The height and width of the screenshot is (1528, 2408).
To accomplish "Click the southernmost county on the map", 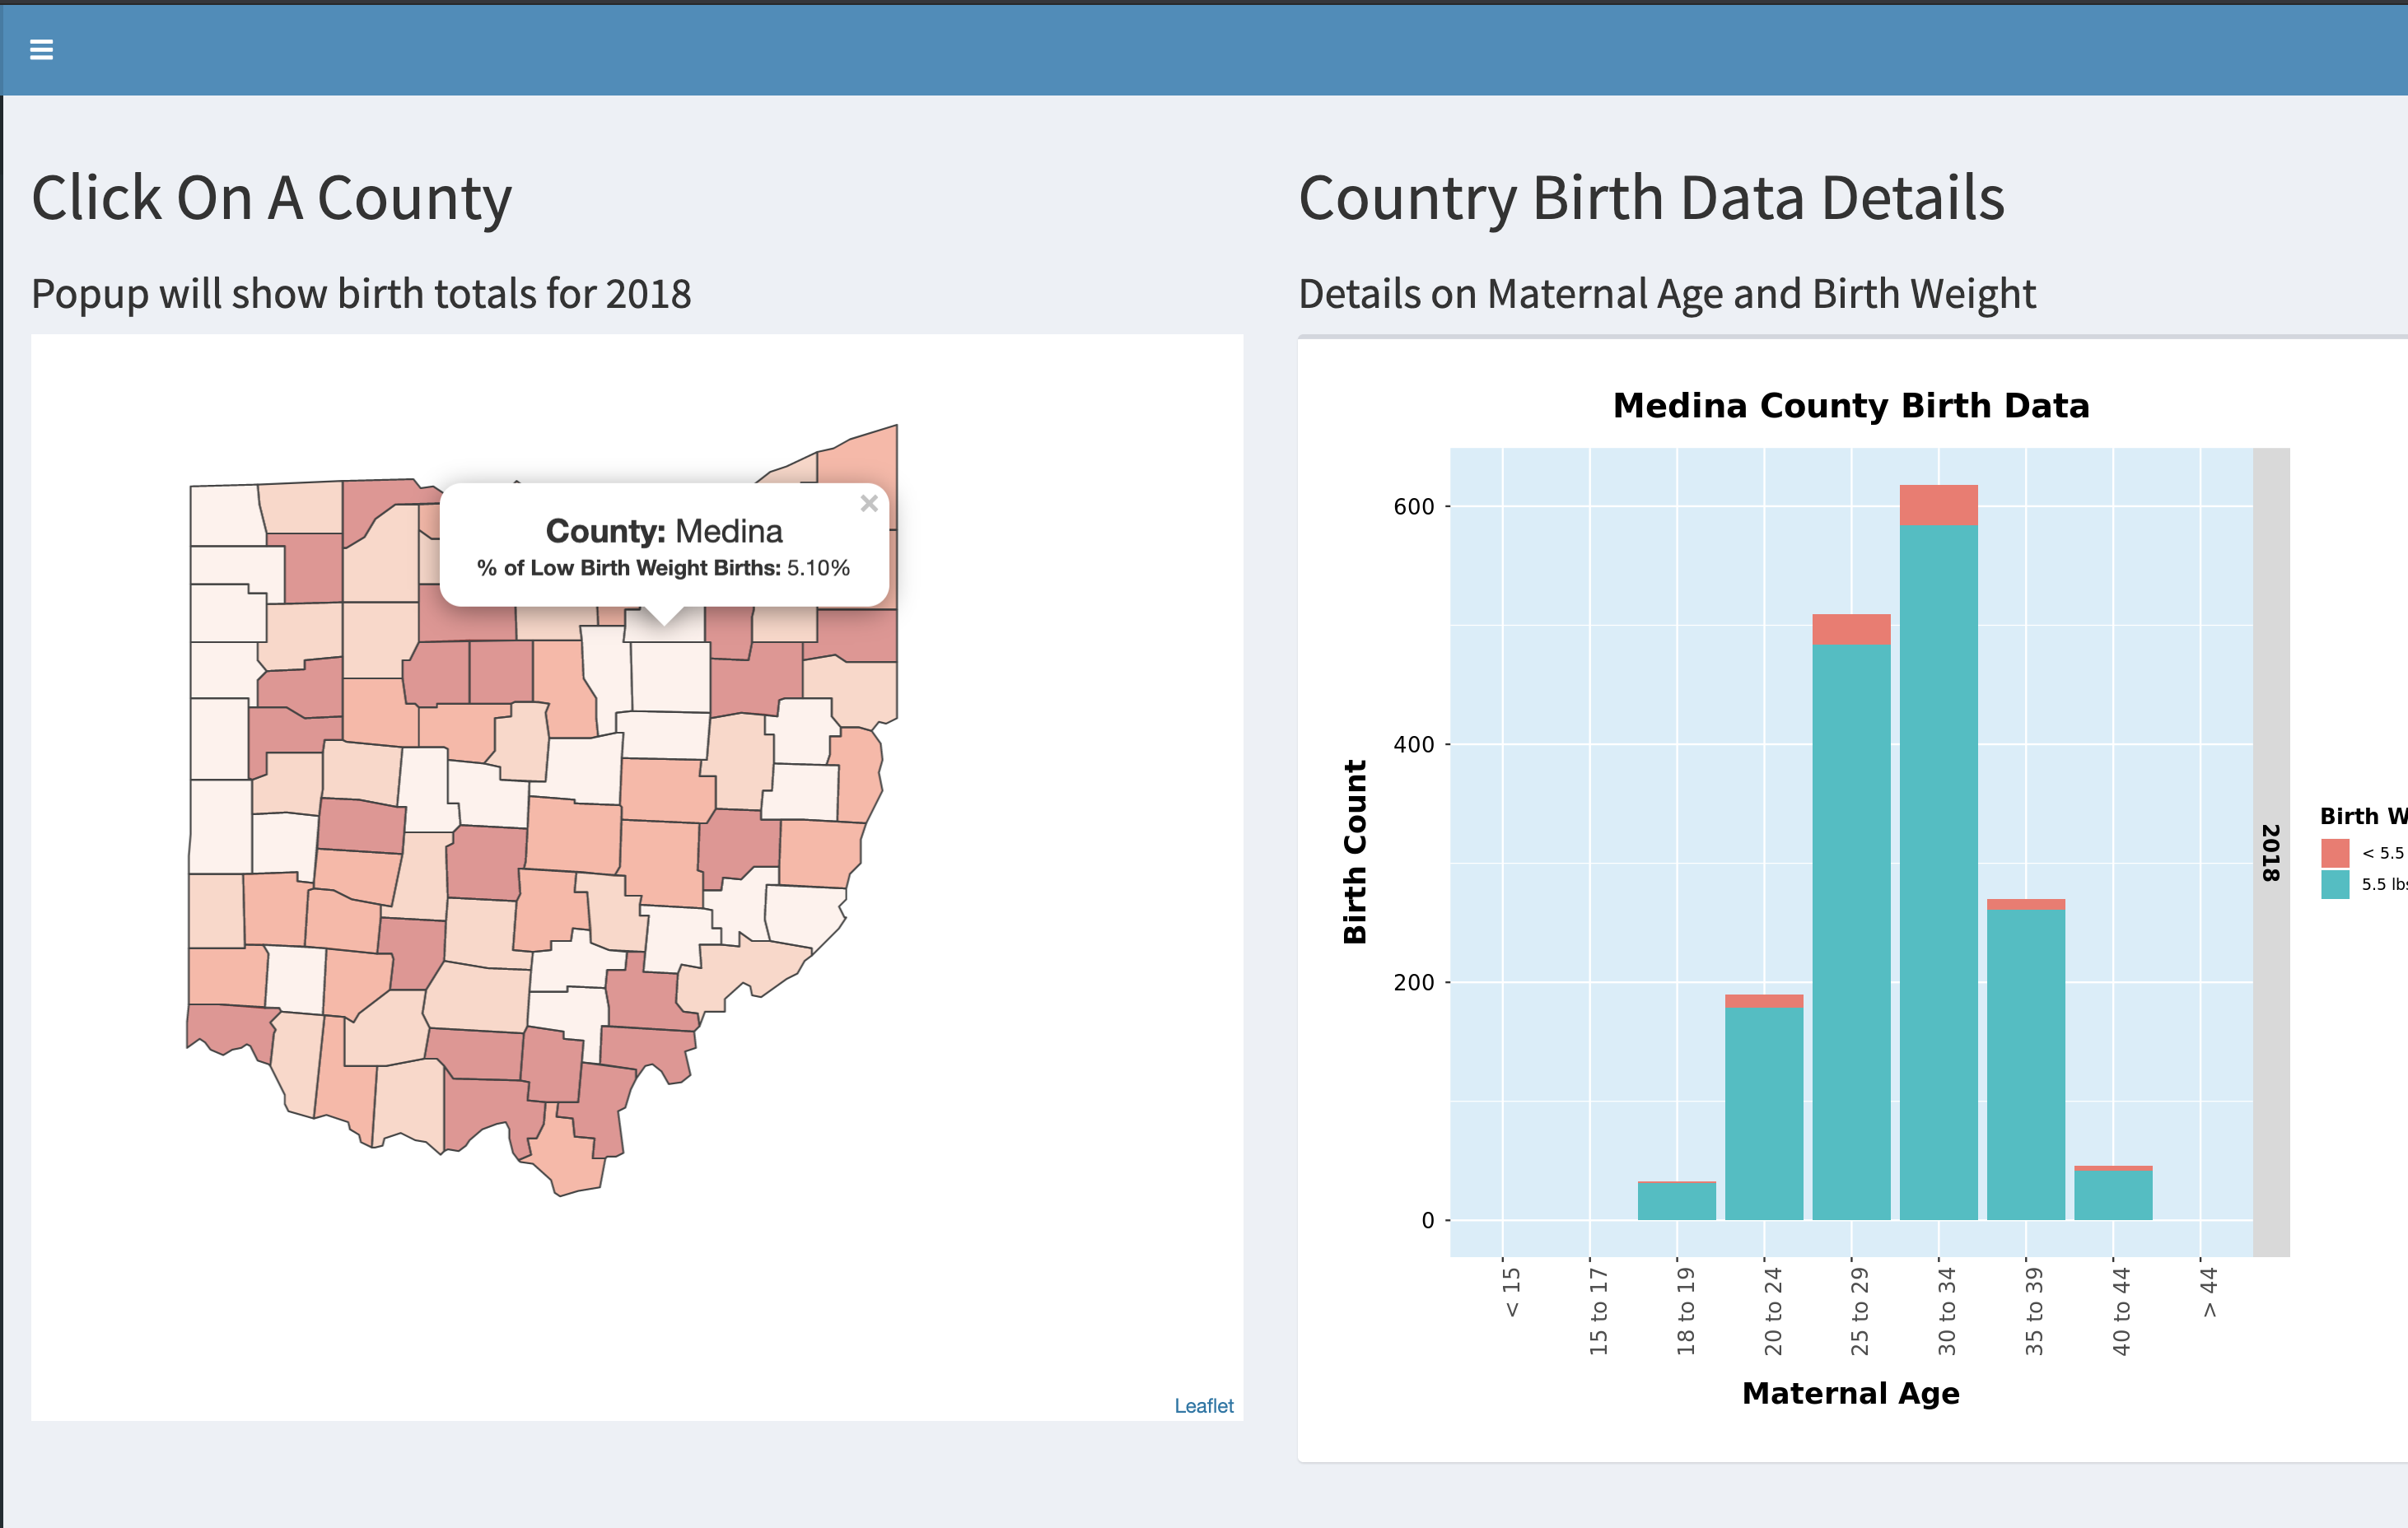I will click(568, 1160).
